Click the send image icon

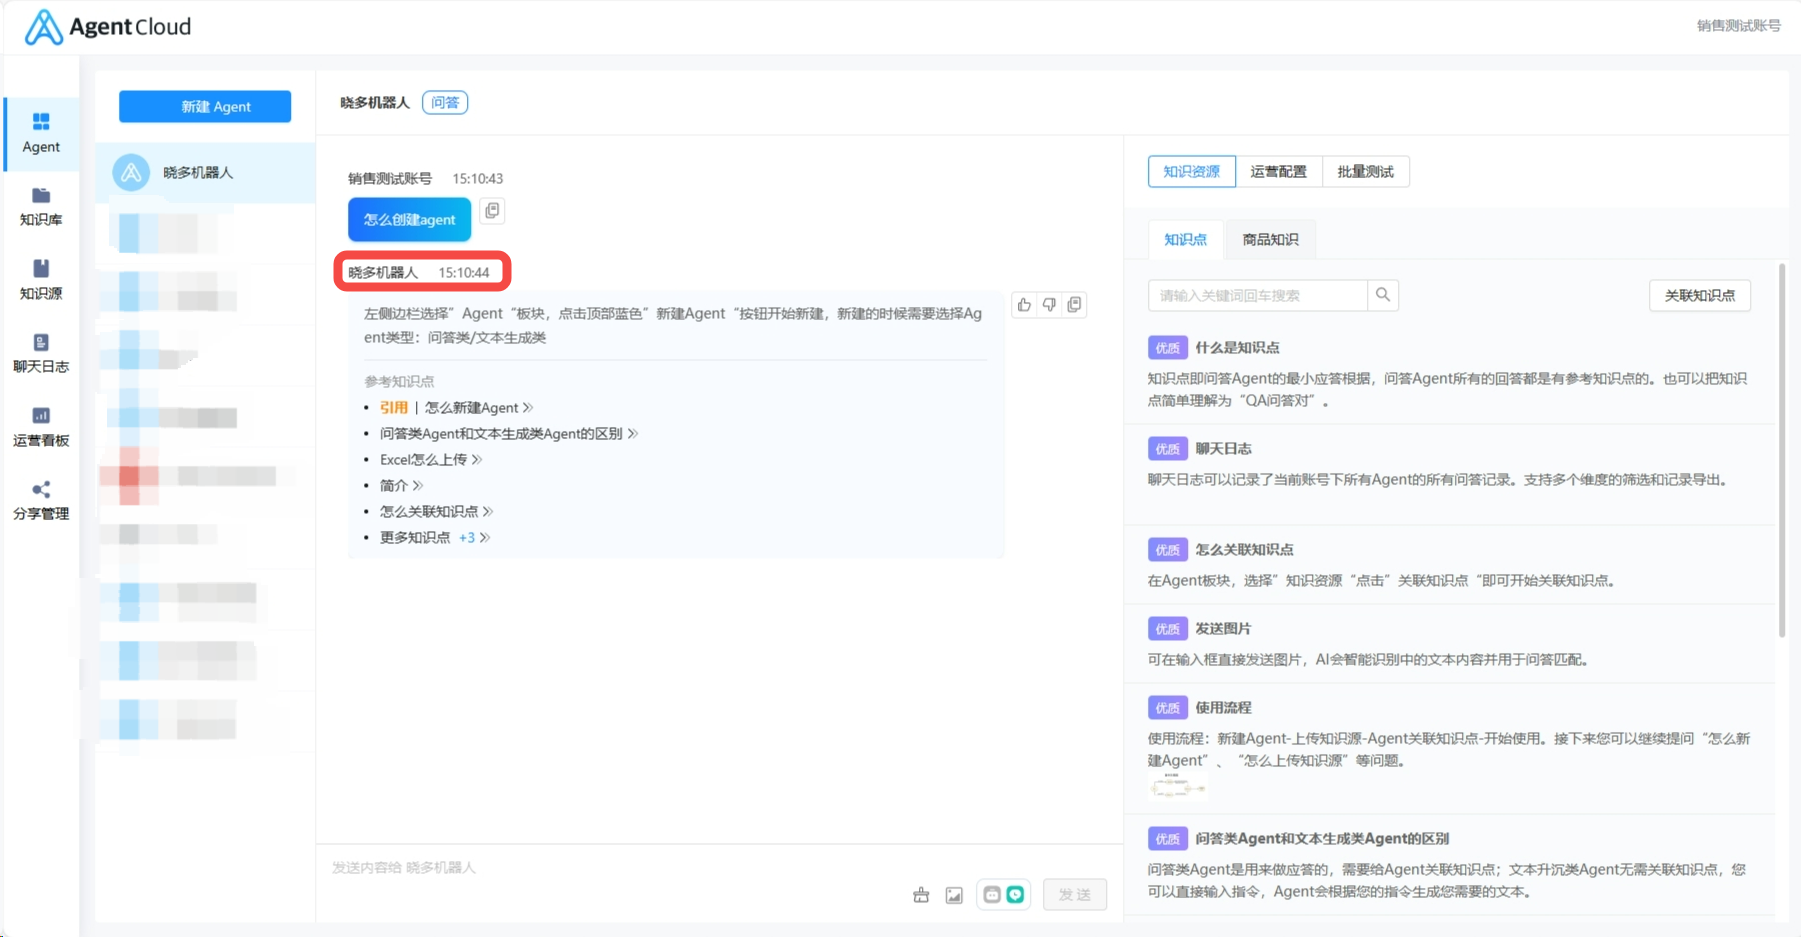point(954,895)
